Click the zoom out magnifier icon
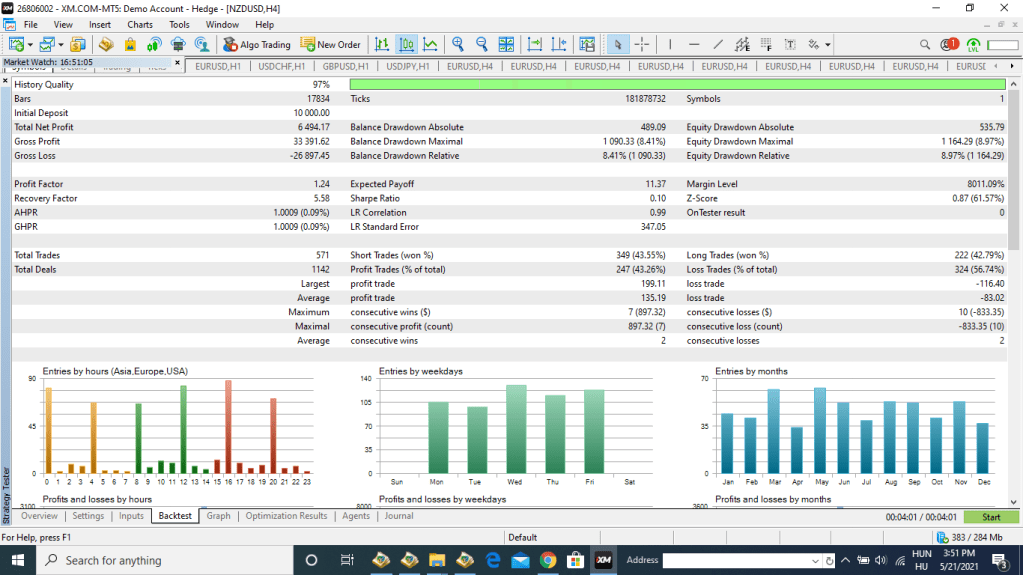The width and height of the screenshot is (1023, 575). tap(482, 44)
